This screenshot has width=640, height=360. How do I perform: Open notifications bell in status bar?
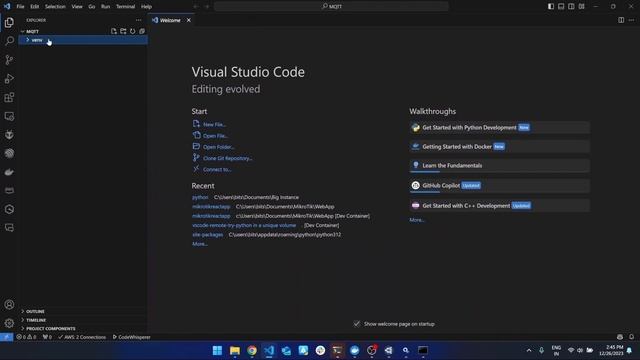(631, 337)
